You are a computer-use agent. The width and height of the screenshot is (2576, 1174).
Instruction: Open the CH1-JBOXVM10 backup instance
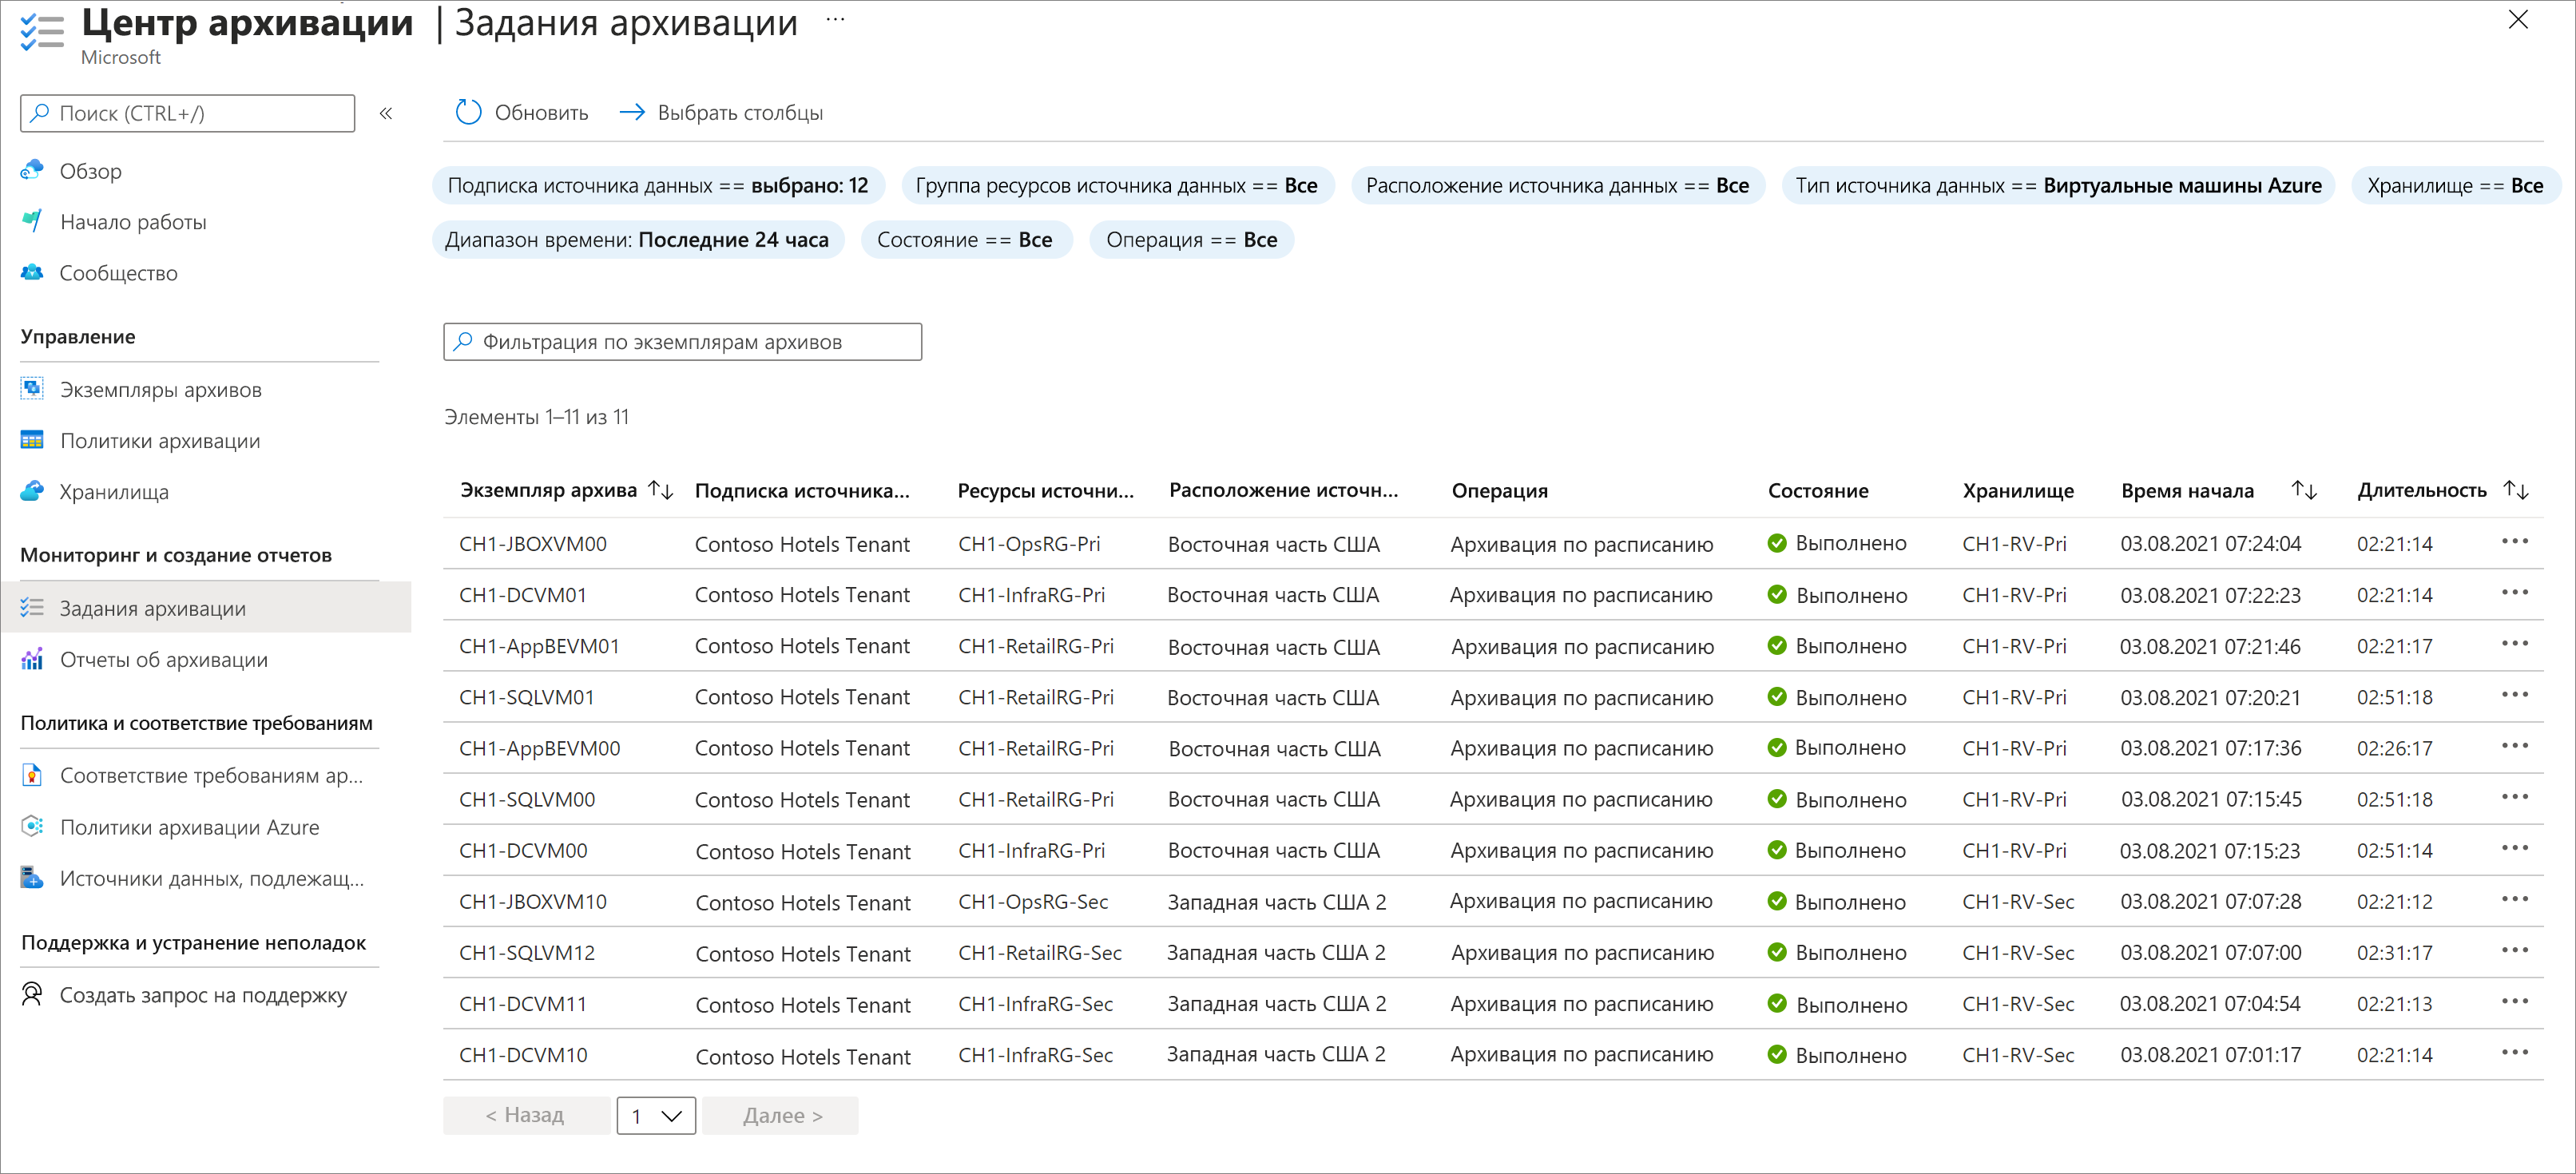(533, 901)
